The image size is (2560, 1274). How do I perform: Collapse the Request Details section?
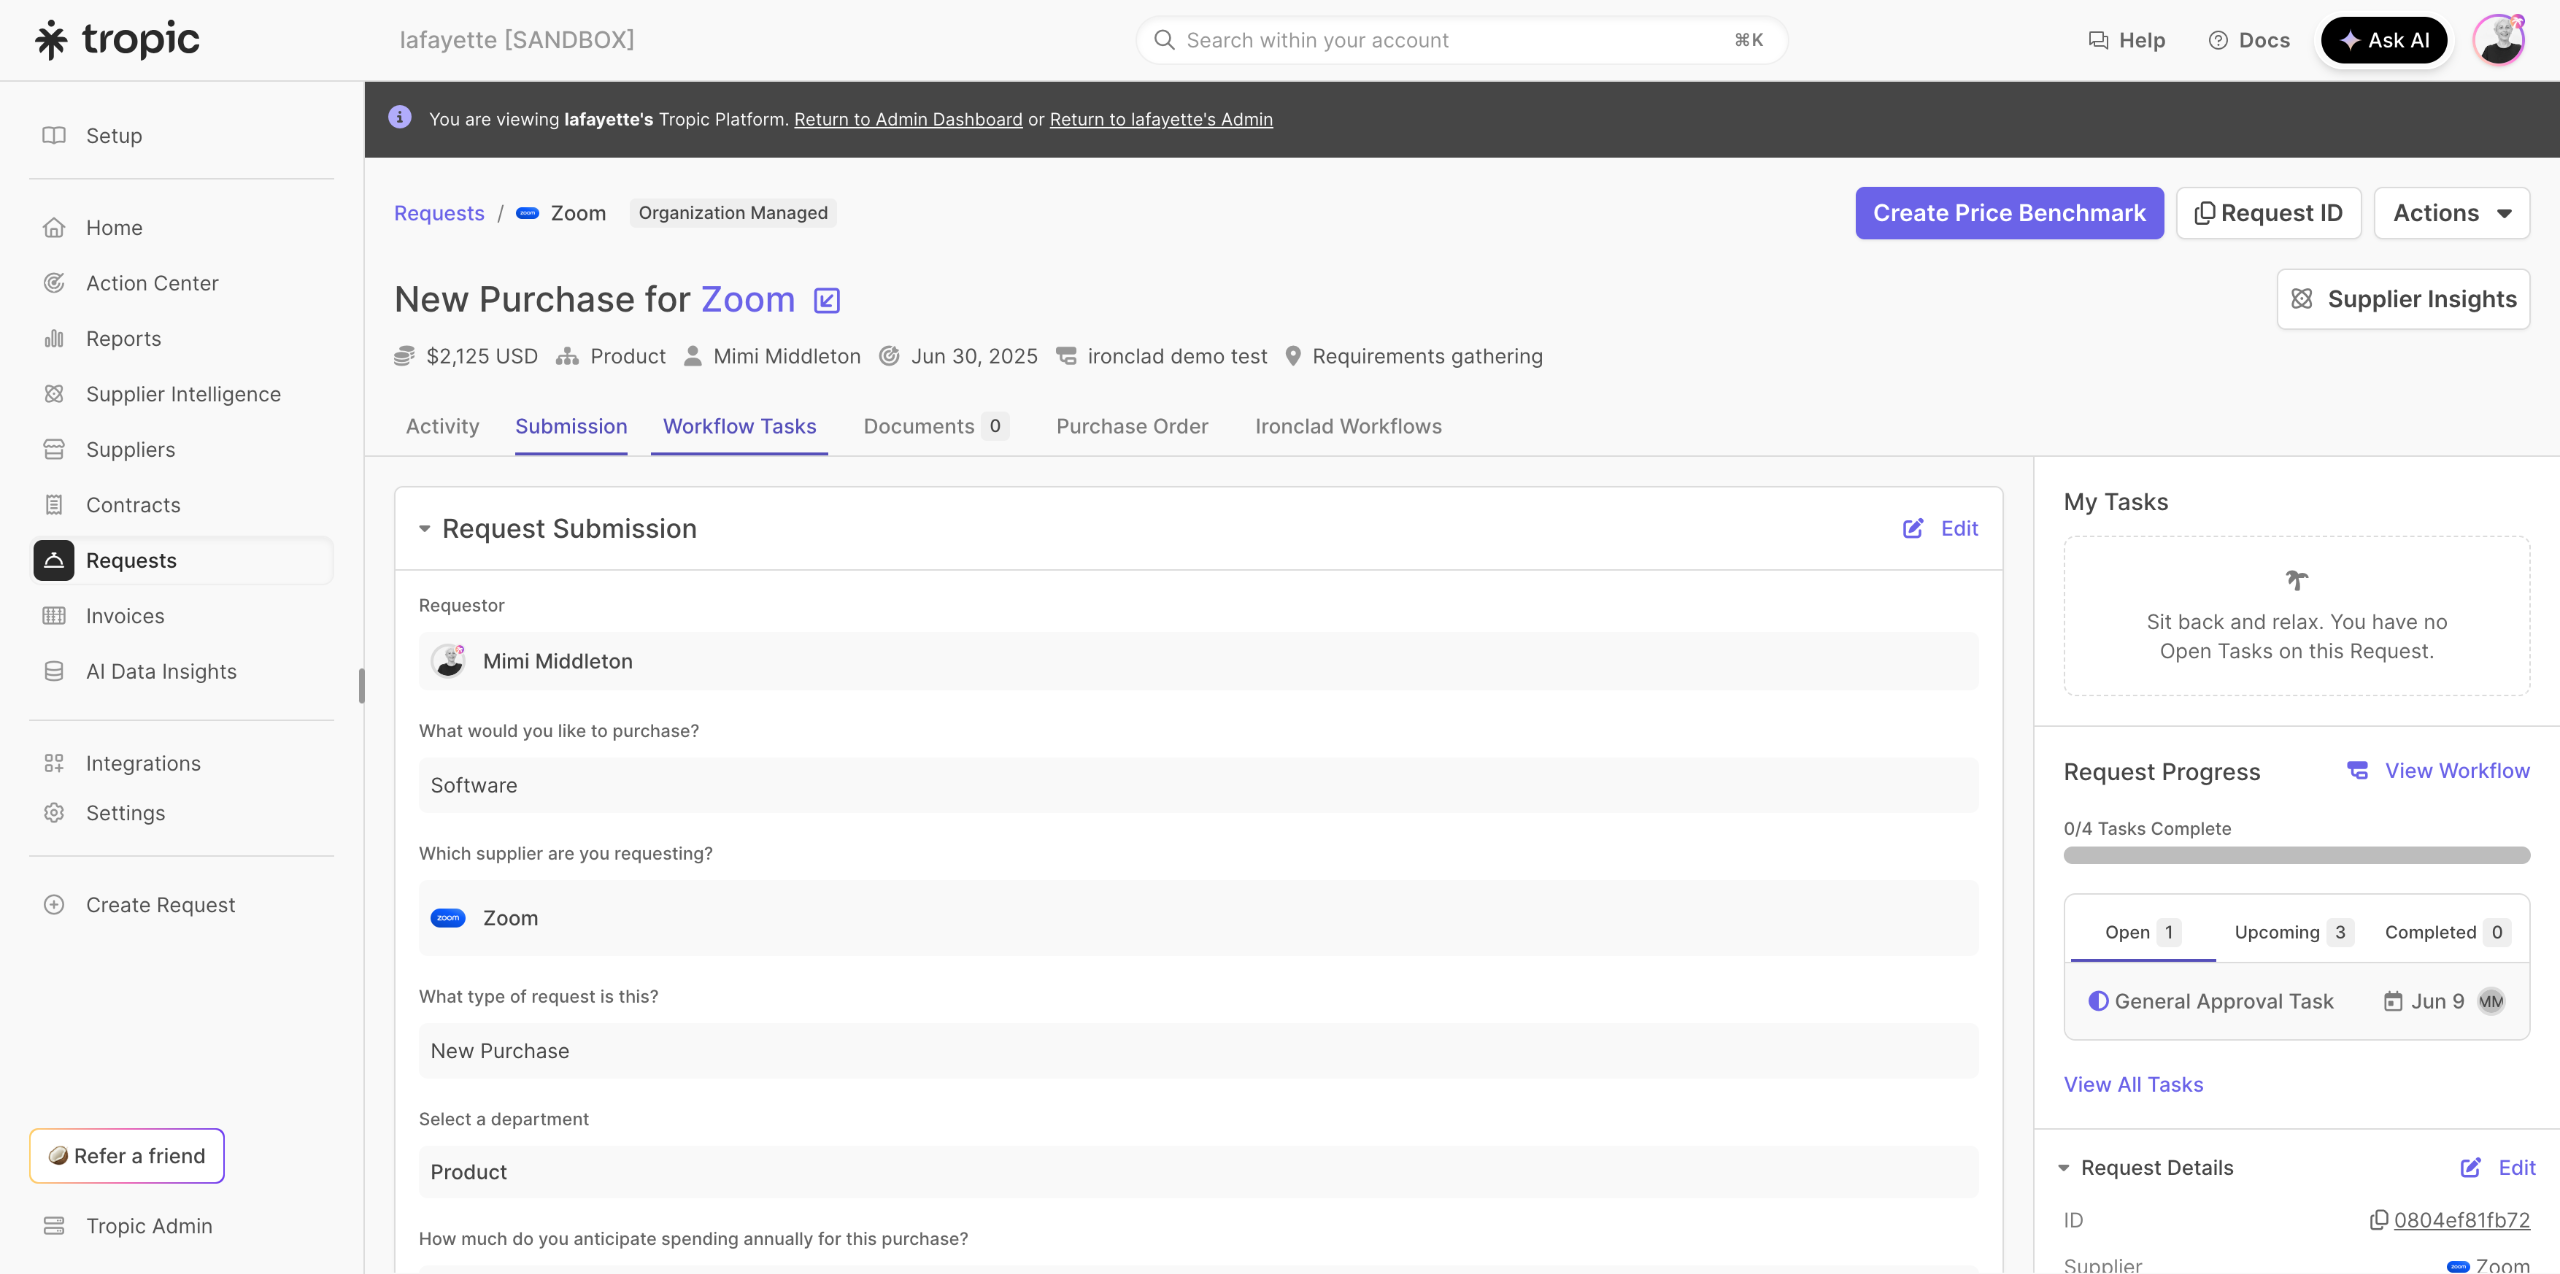tap(2064, 1167)
